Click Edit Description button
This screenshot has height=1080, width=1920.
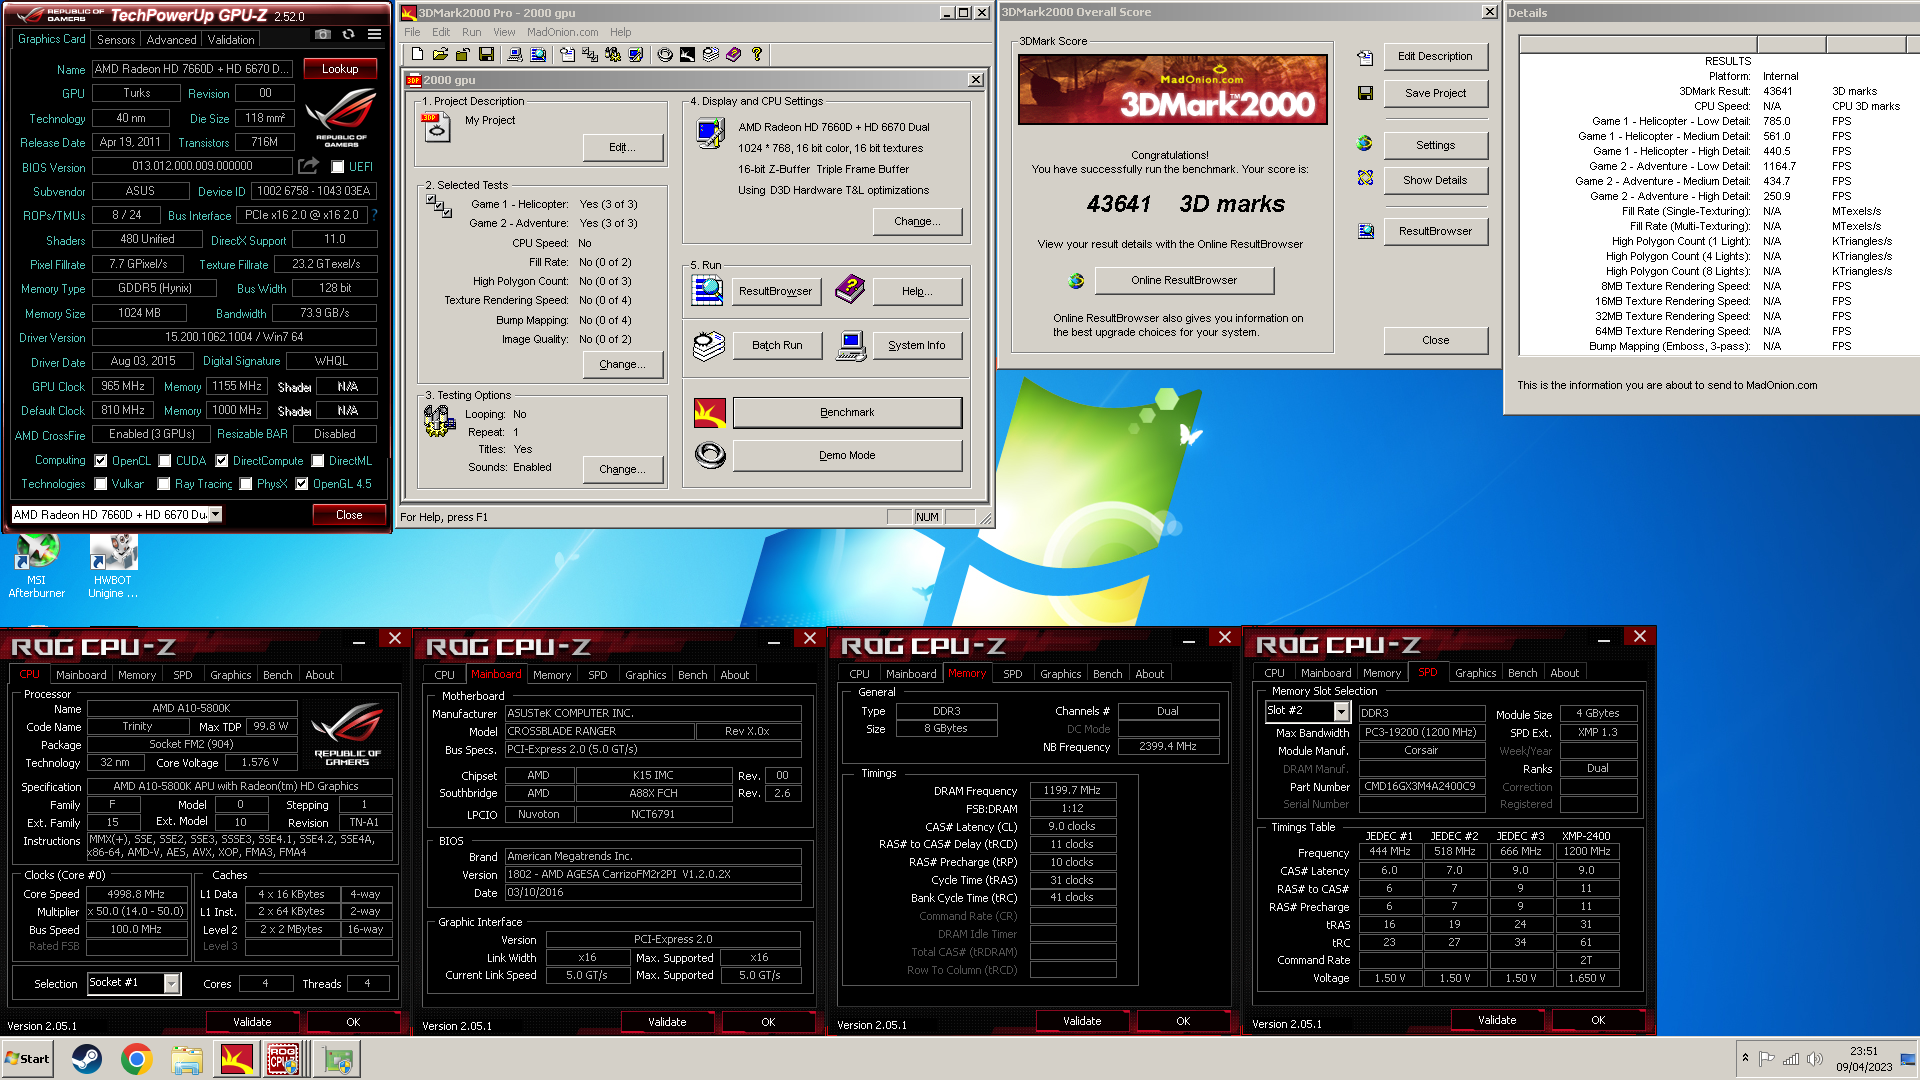[x=1435, y=56]
